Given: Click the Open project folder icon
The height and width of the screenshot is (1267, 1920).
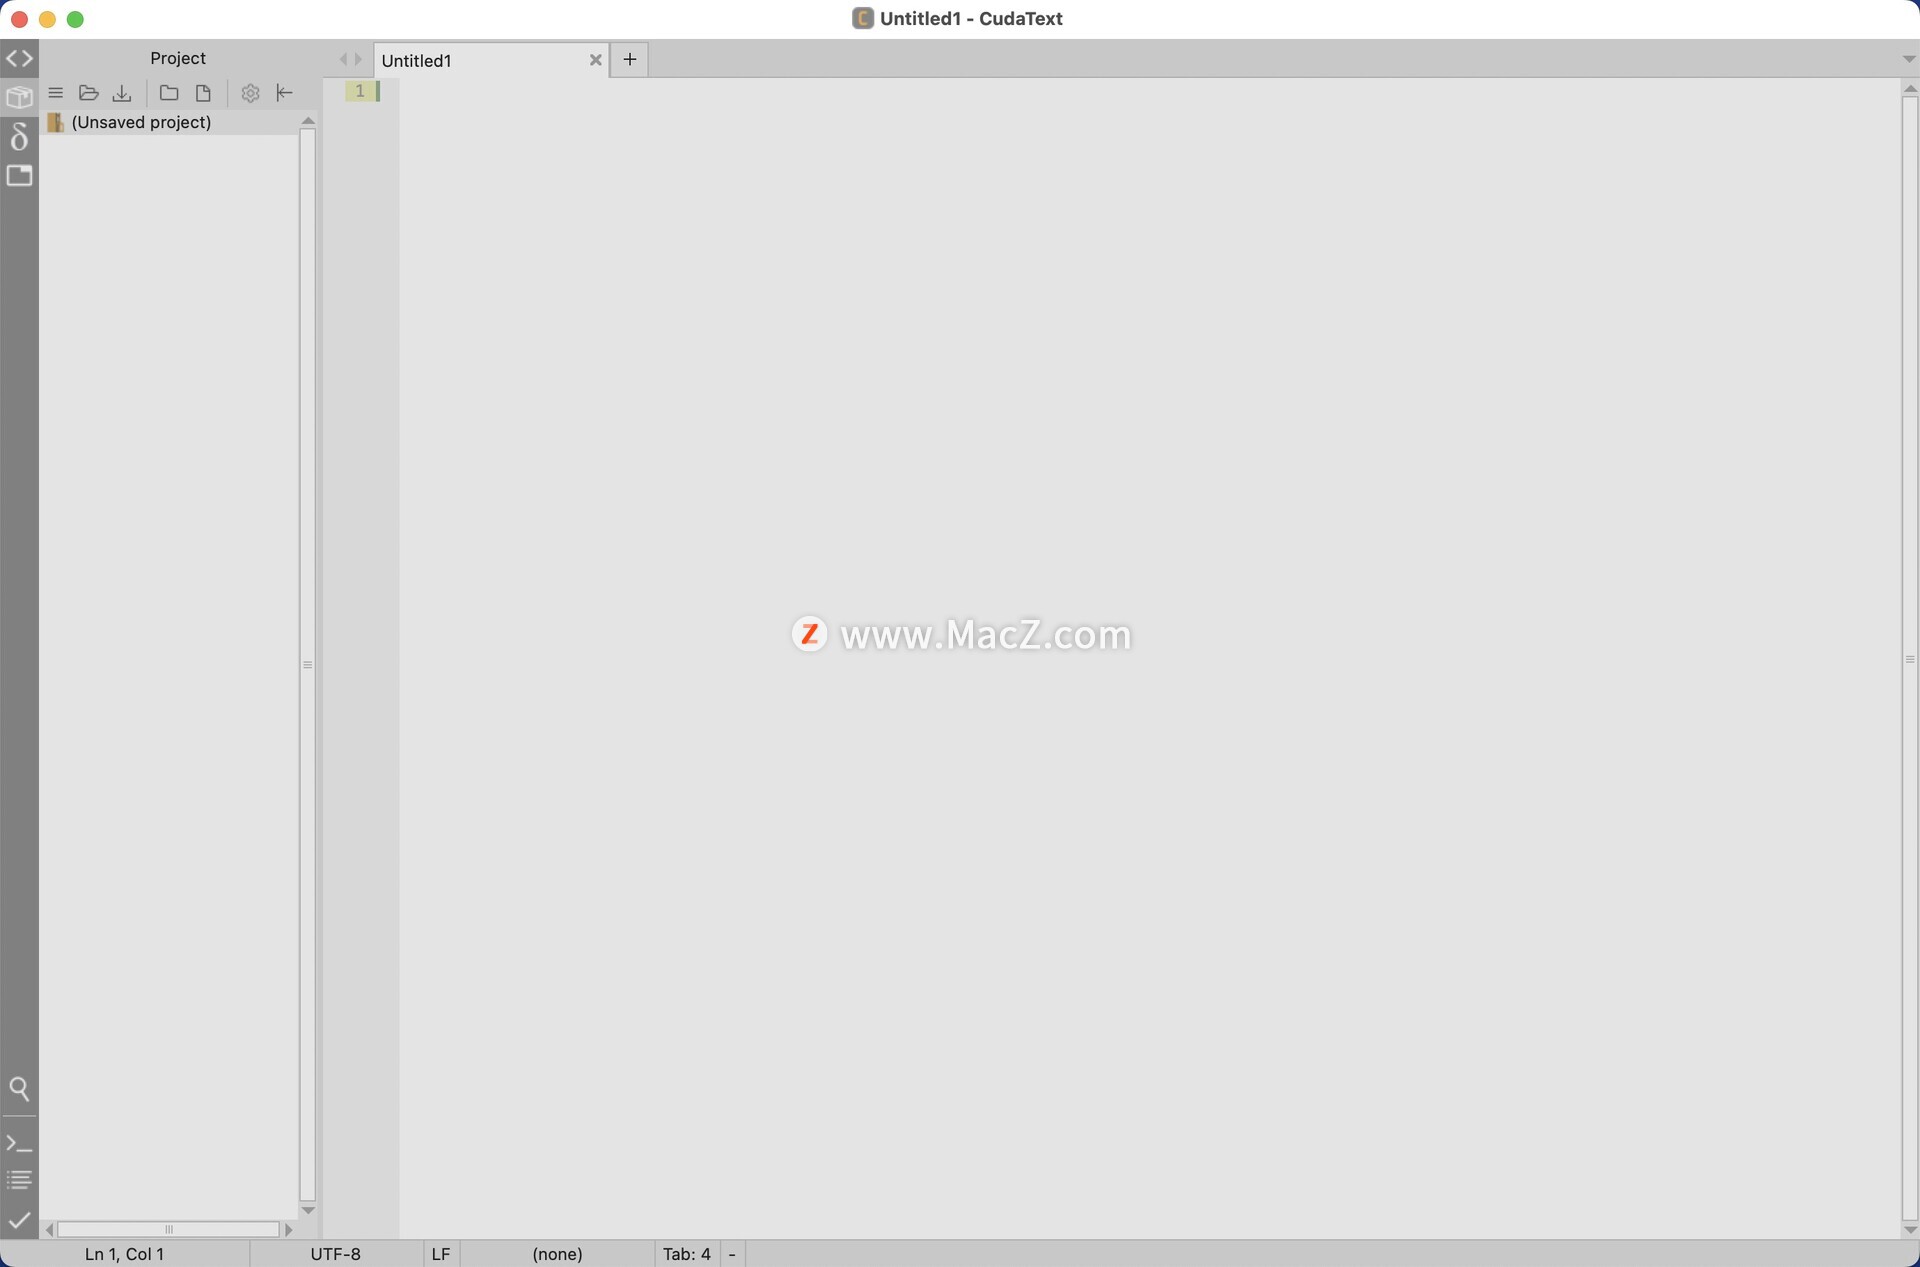Looking at the screenshot, I should (89, 93).
